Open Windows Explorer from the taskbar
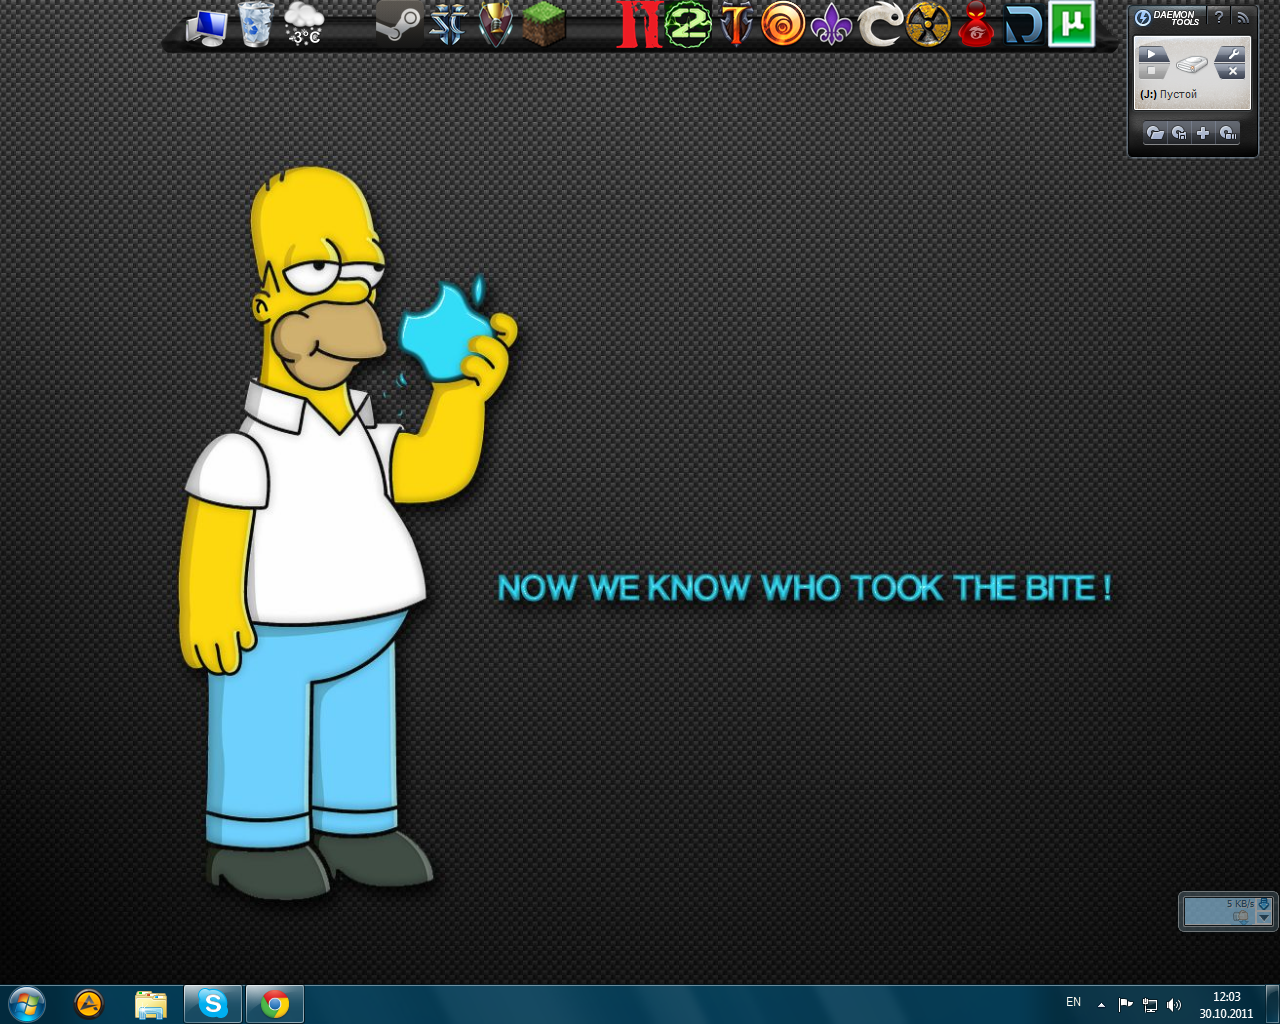Viewport: 1280px width, 1024px height. (151, 1004)
